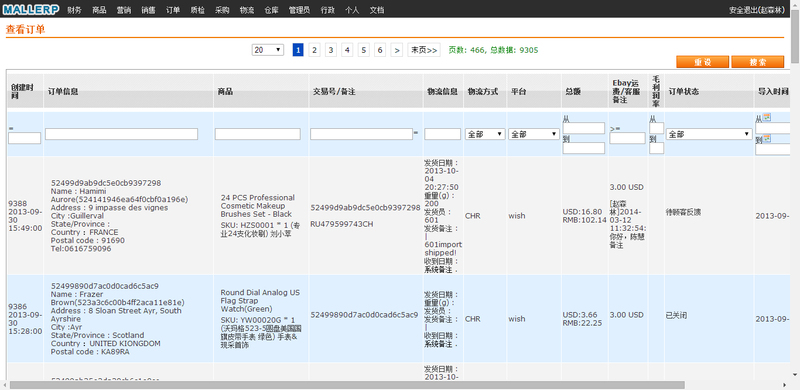Expand the page size dropdown showing 20
This screenshot has width=800, height=390.
coord(268,50)
